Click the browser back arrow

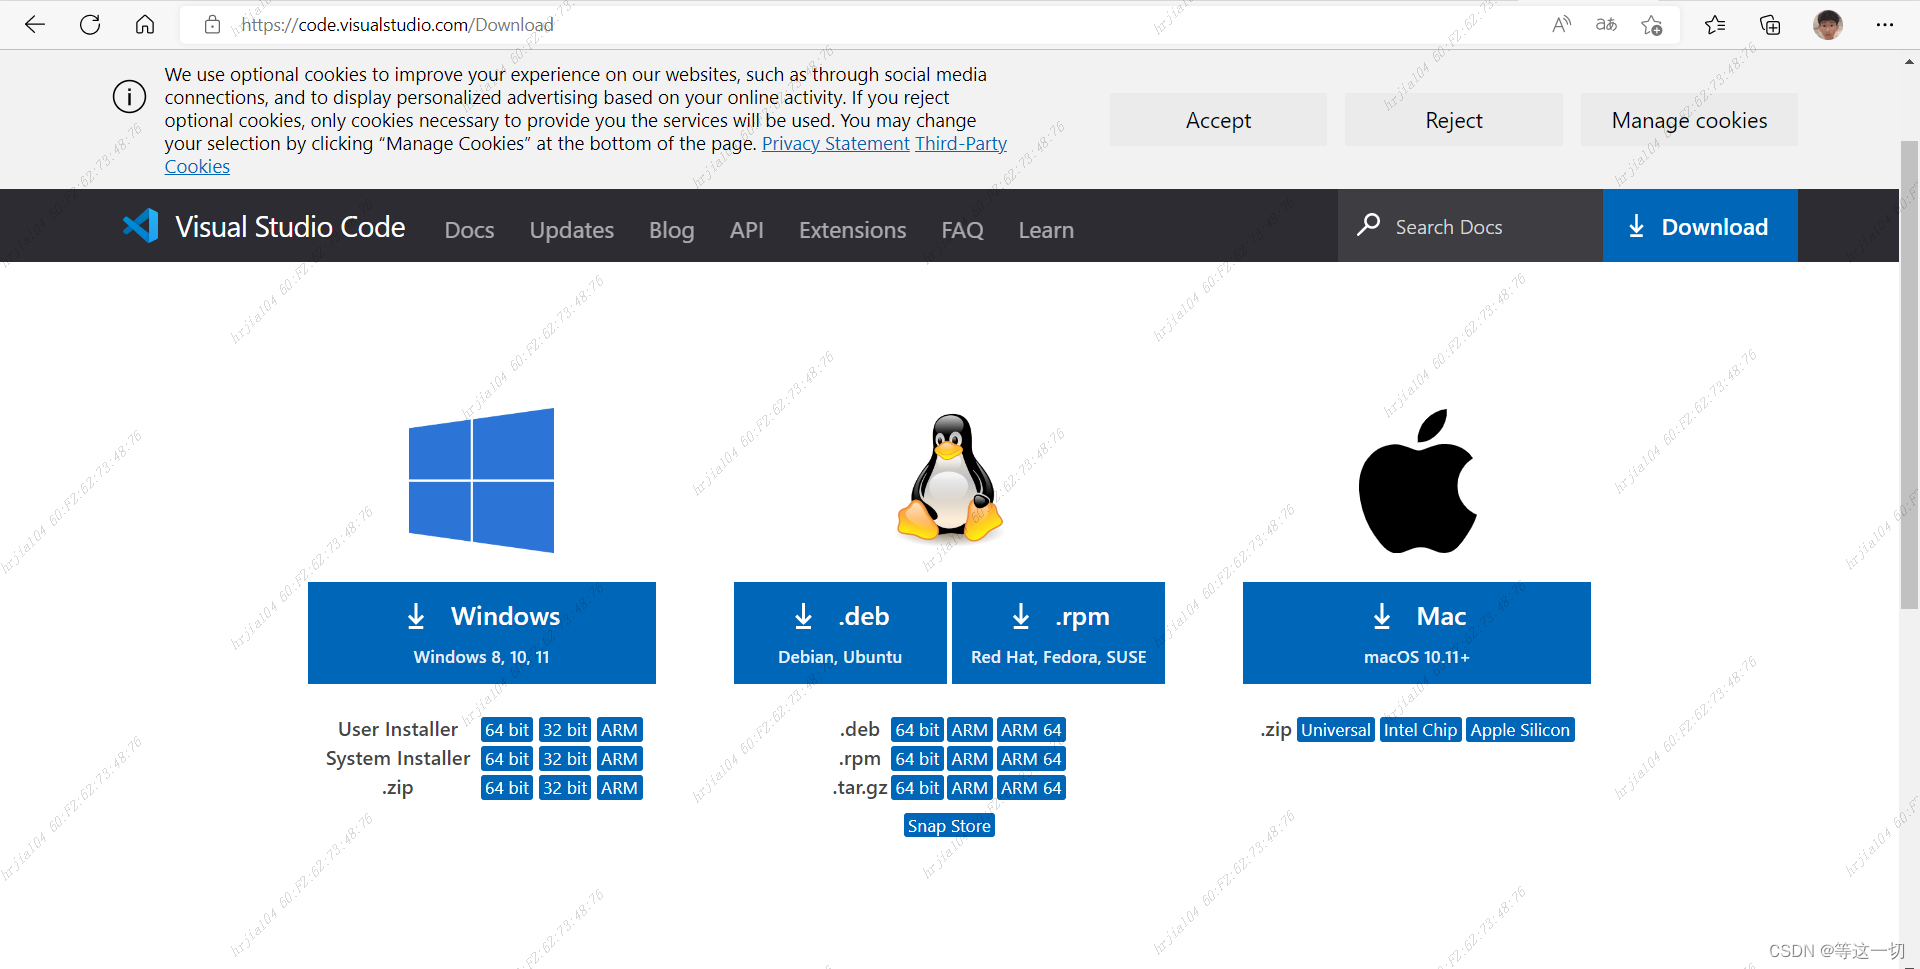pos(35,25)
